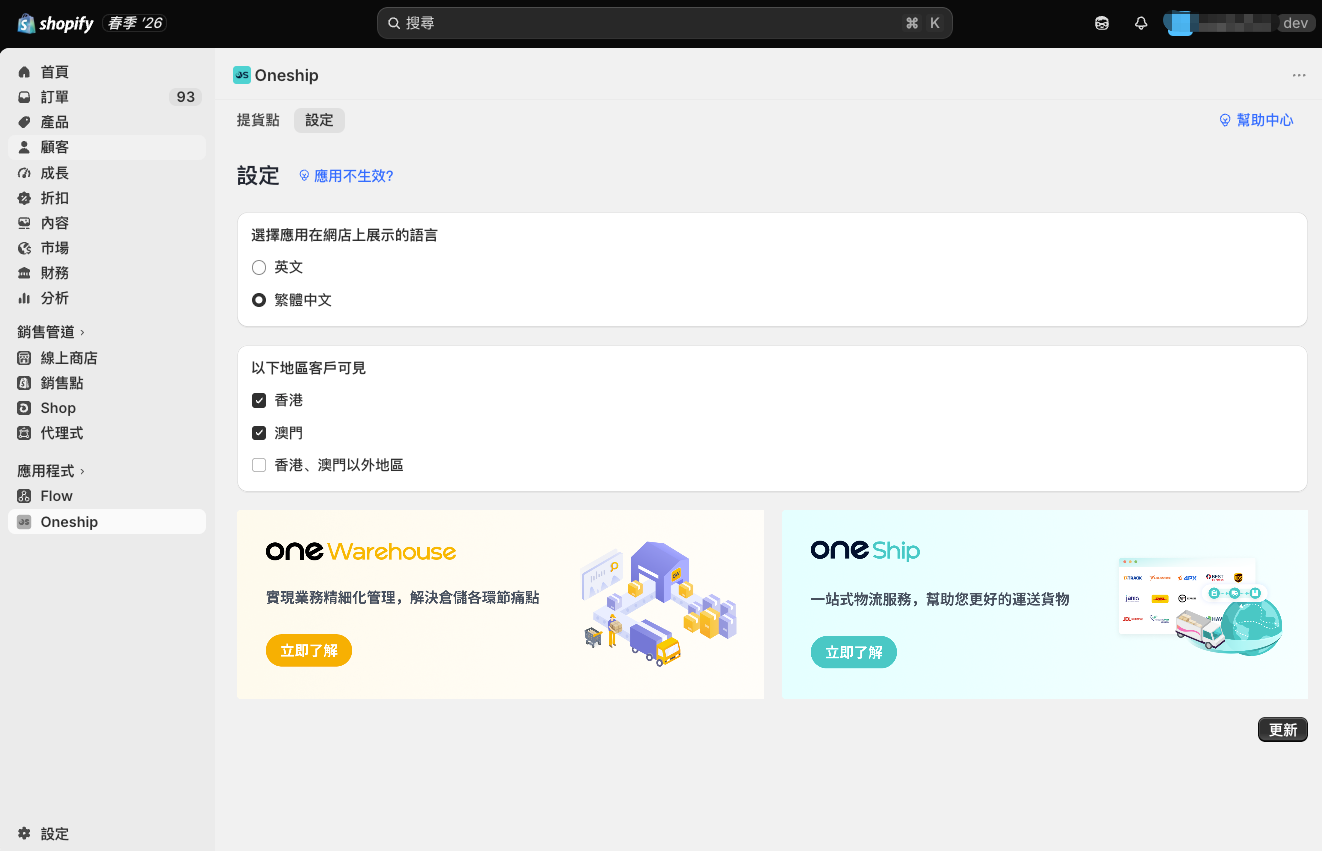Switch to the 設定 tab

click(319, 120)
